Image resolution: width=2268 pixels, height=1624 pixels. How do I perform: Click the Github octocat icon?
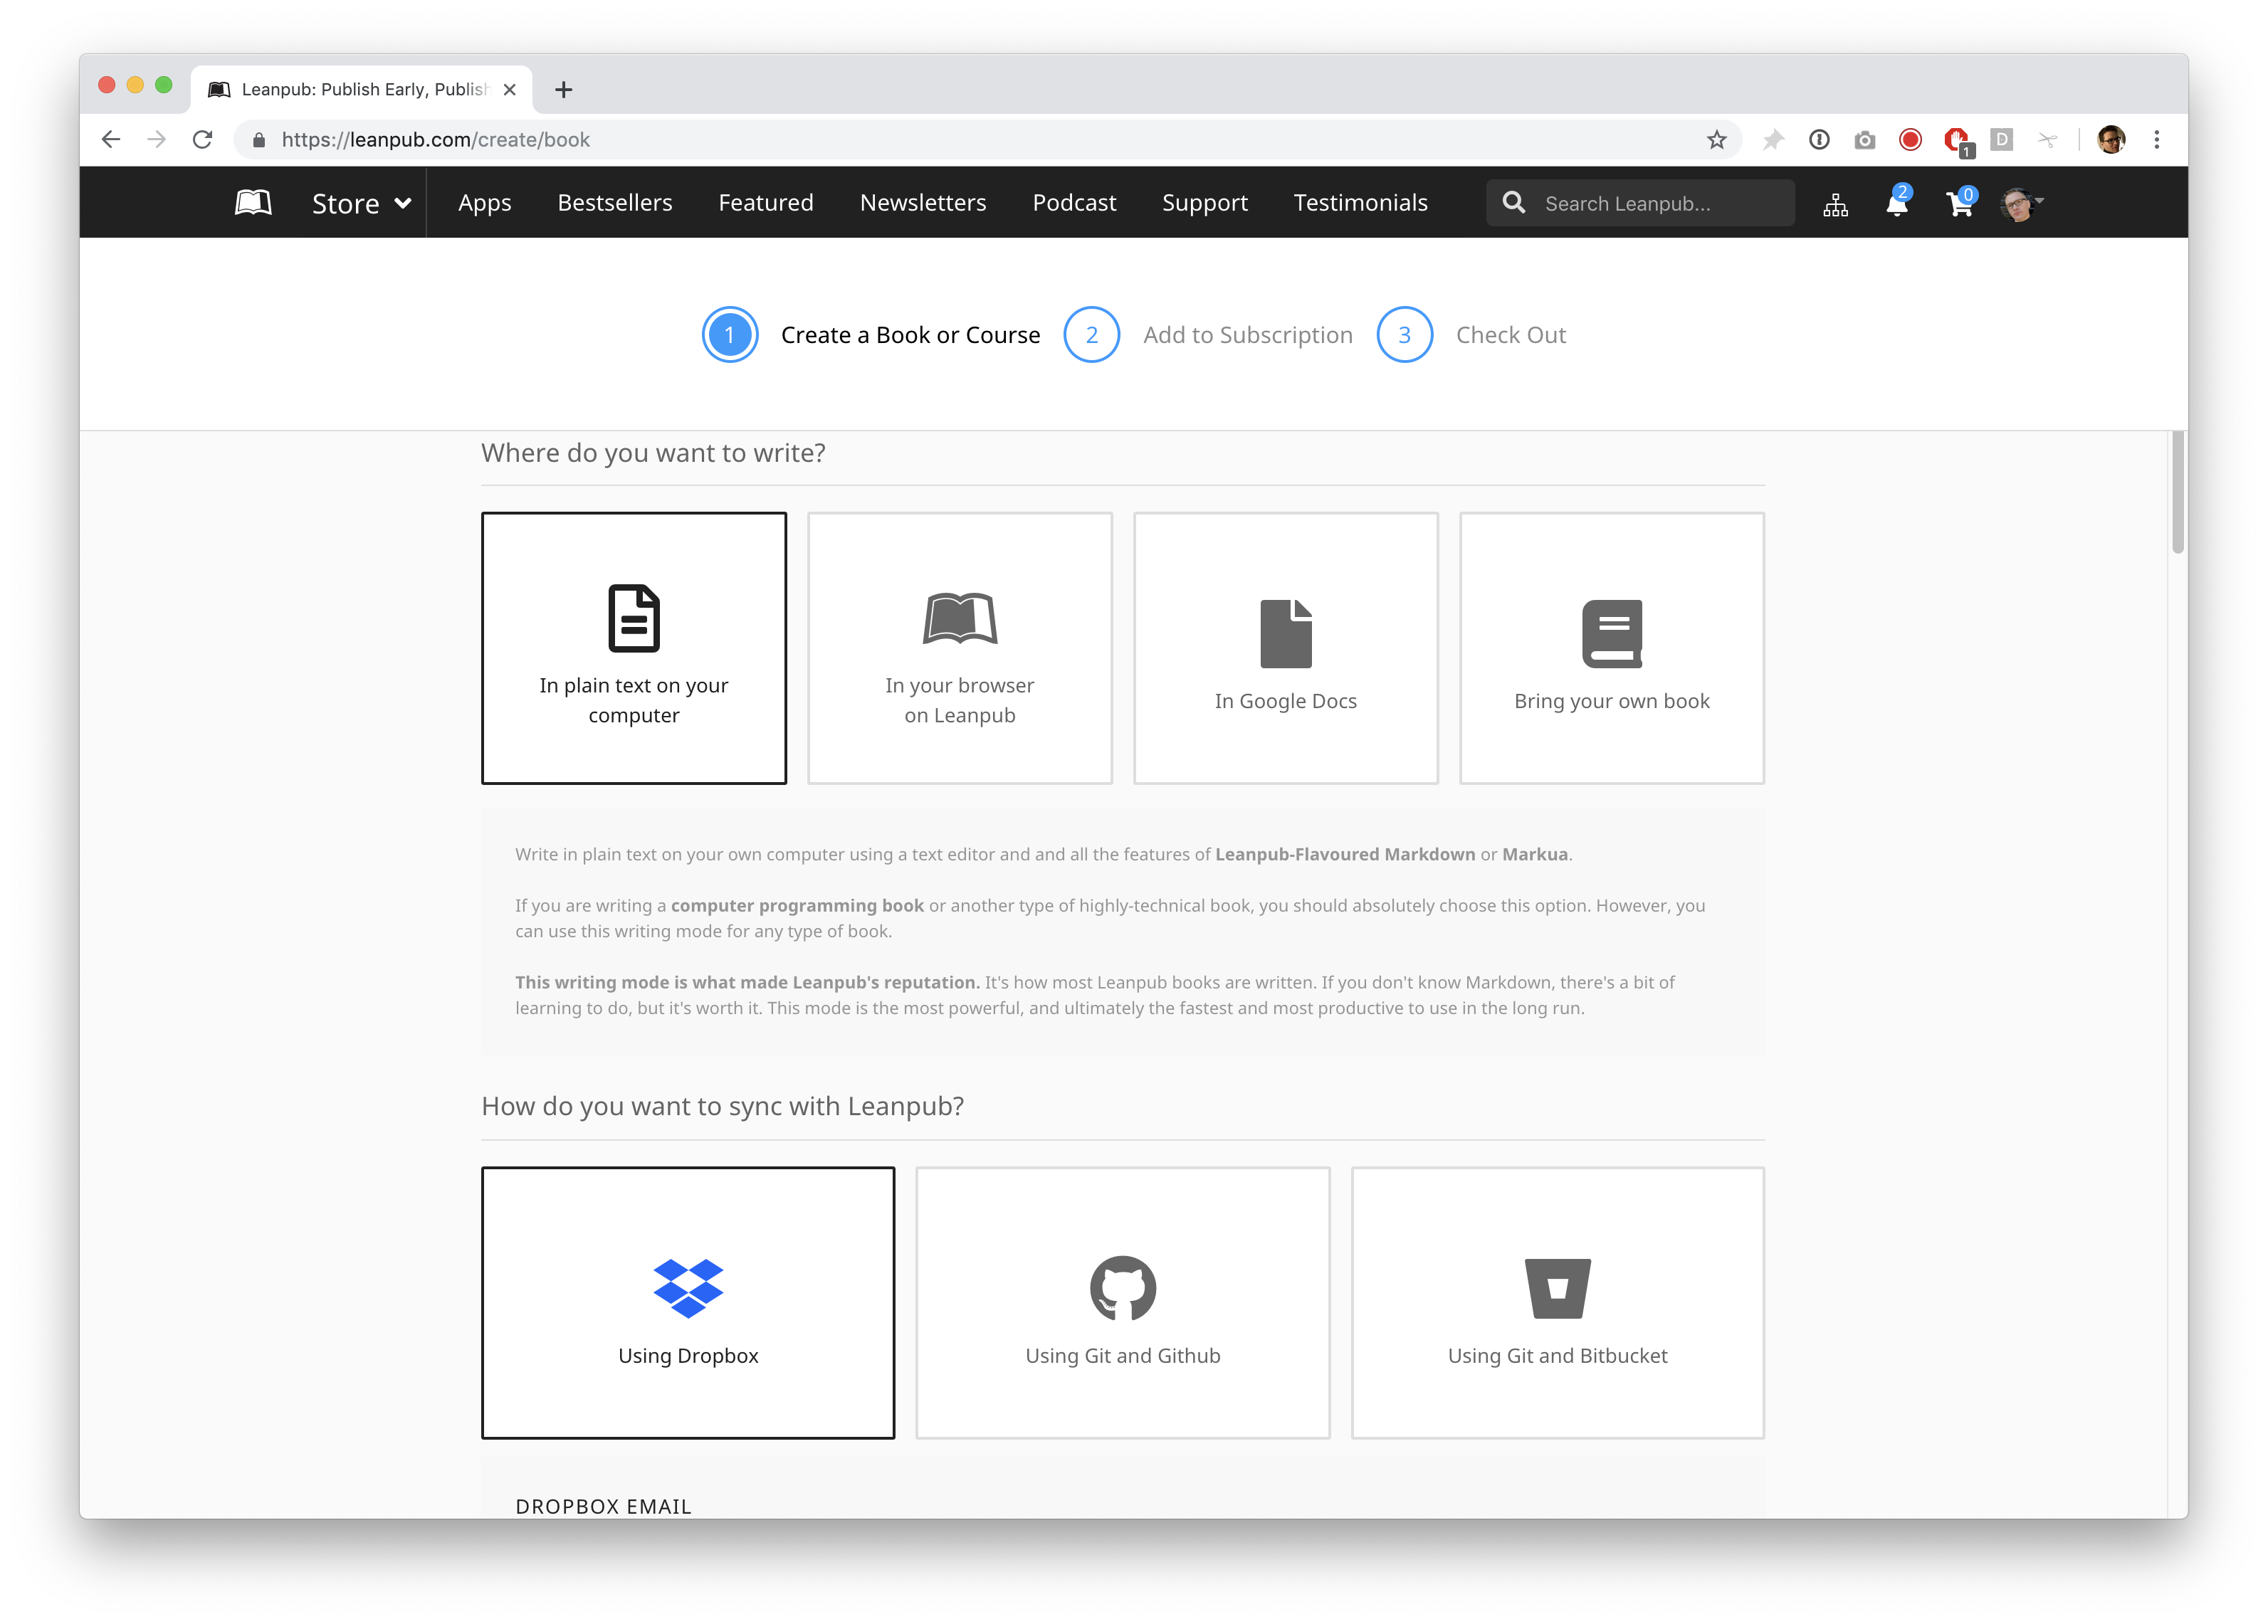[x=1122, y=1288]
